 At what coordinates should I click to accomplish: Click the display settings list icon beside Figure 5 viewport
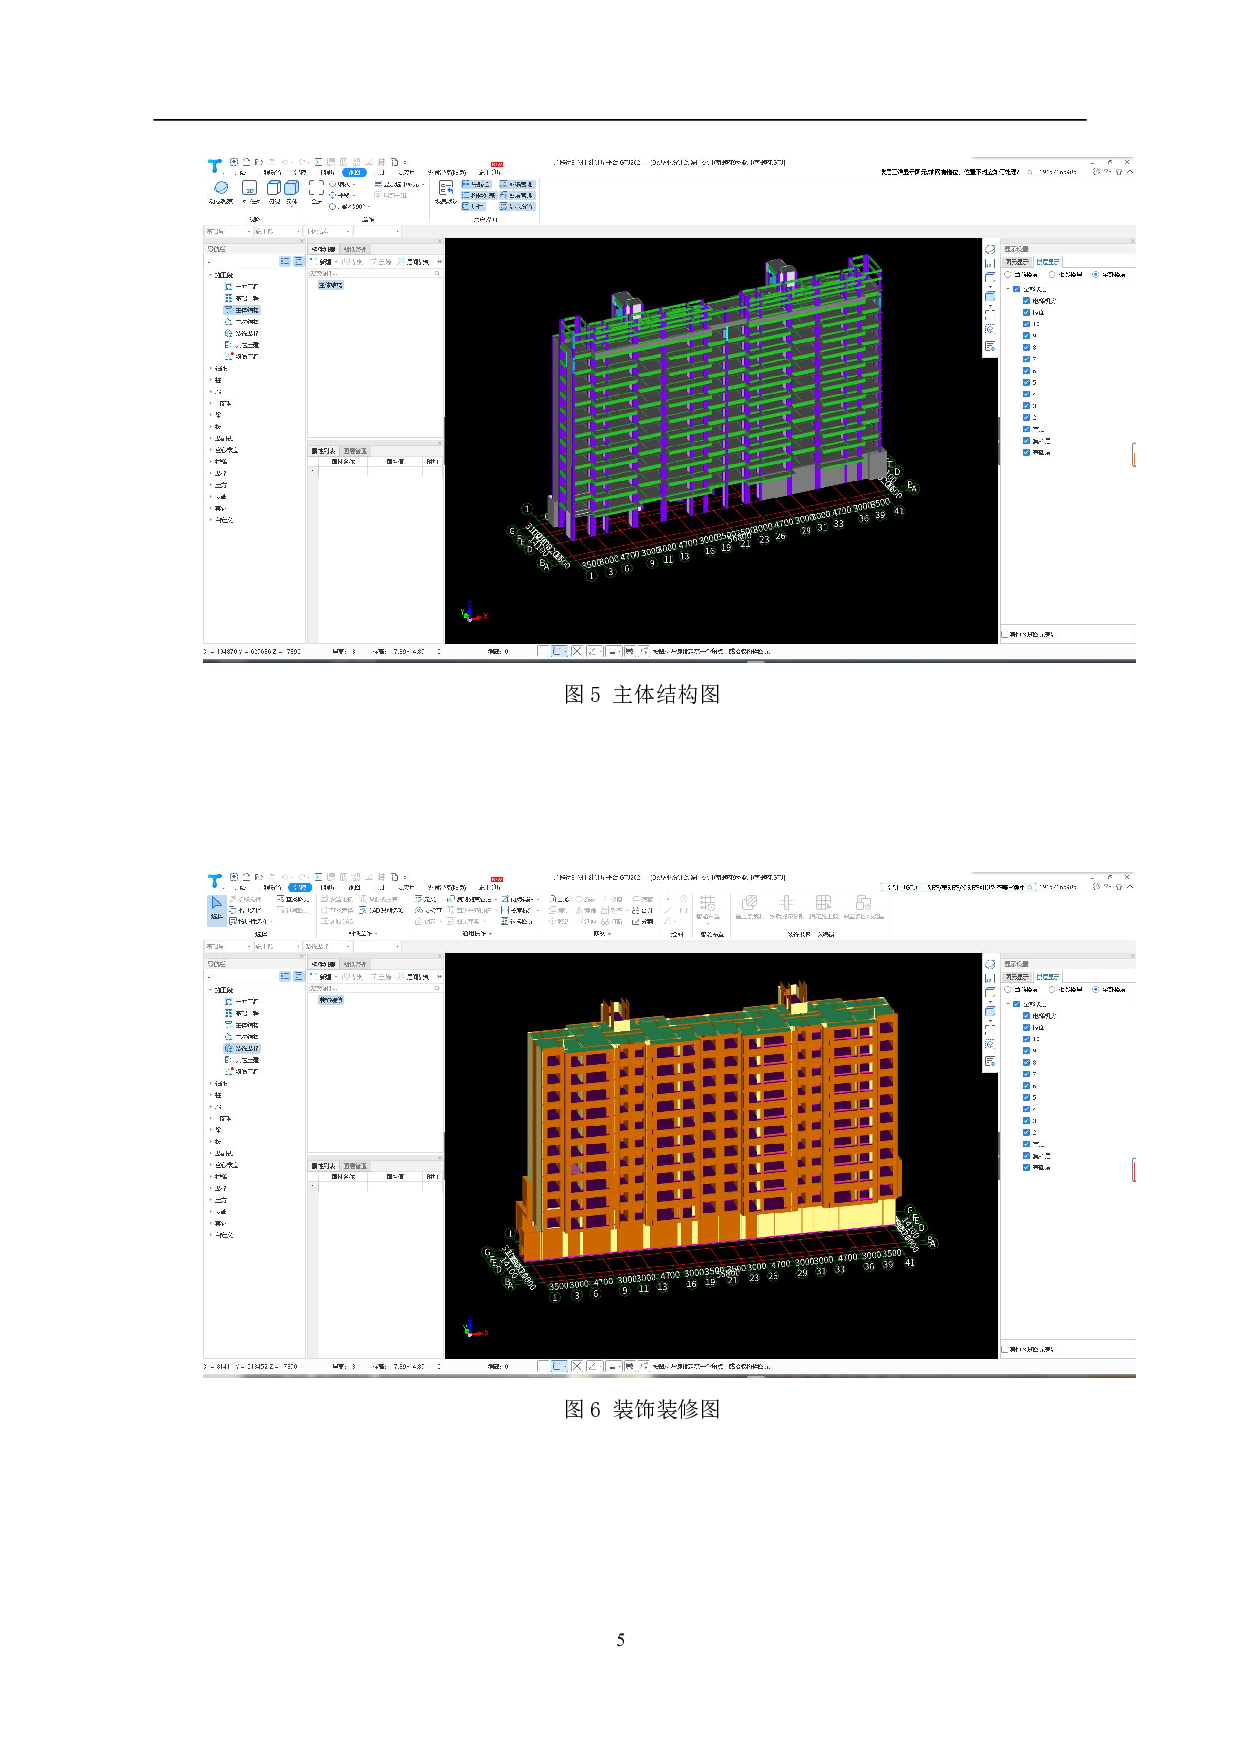[x=990, y=346]
